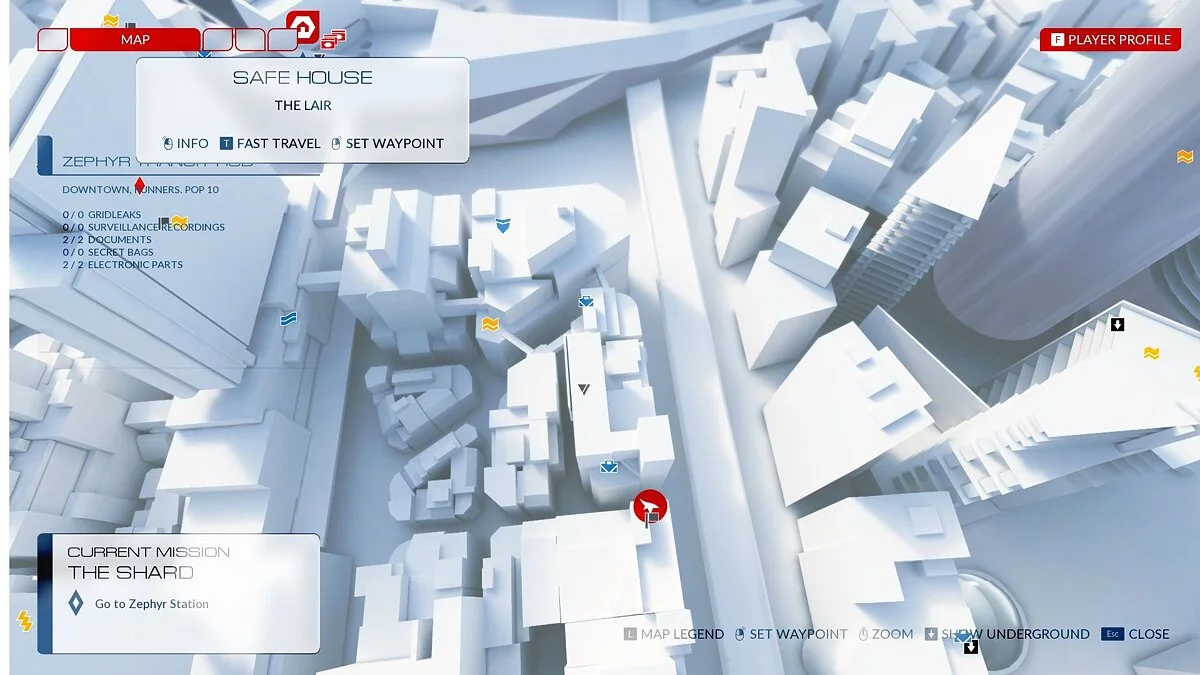Click the 0 / 0 Gridleaks row
Viewport: 1200px width, 675px height.
[103, 214]
